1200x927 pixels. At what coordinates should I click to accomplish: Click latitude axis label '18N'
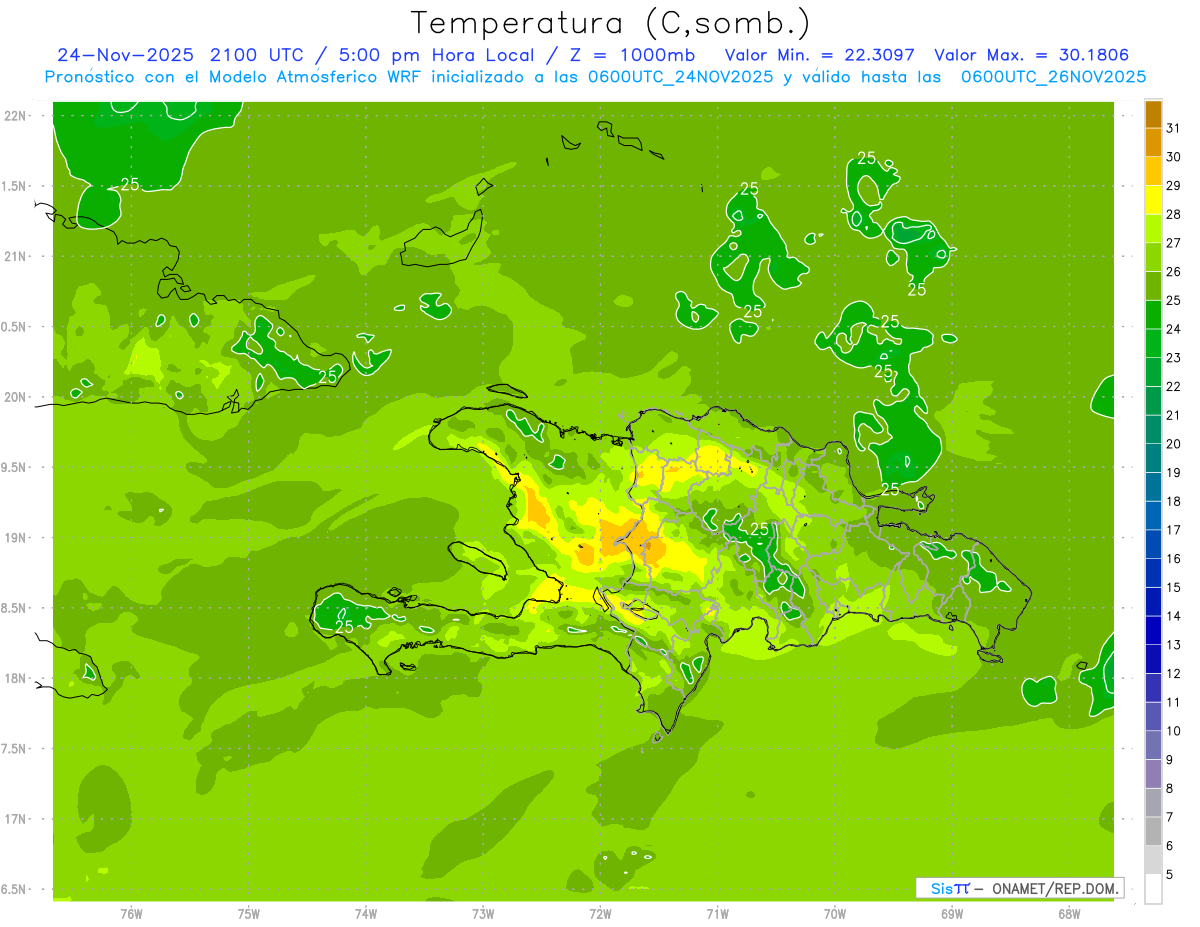click(x=15, y=678)
